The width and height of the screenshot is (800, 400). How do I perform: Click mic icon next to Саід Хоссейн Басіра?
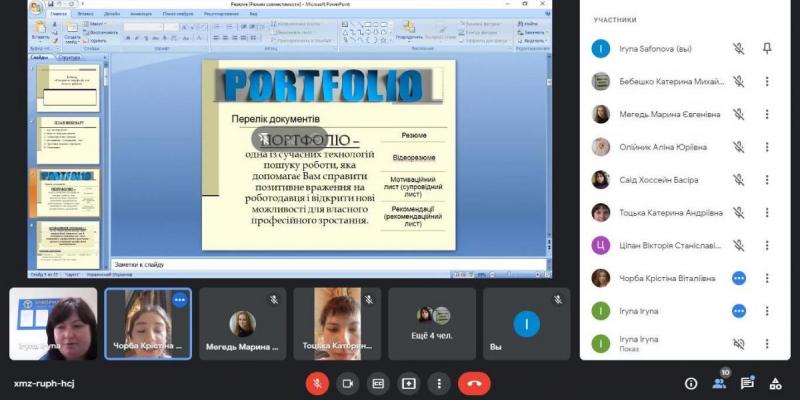pyautogui.click(x=738, y=180)
